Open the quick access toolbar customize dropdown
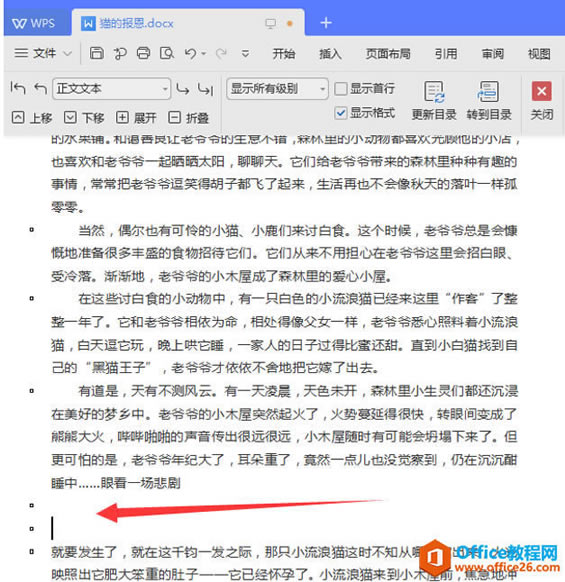The width and height of the screenshot is (565, 582). (x=245, y=54)
